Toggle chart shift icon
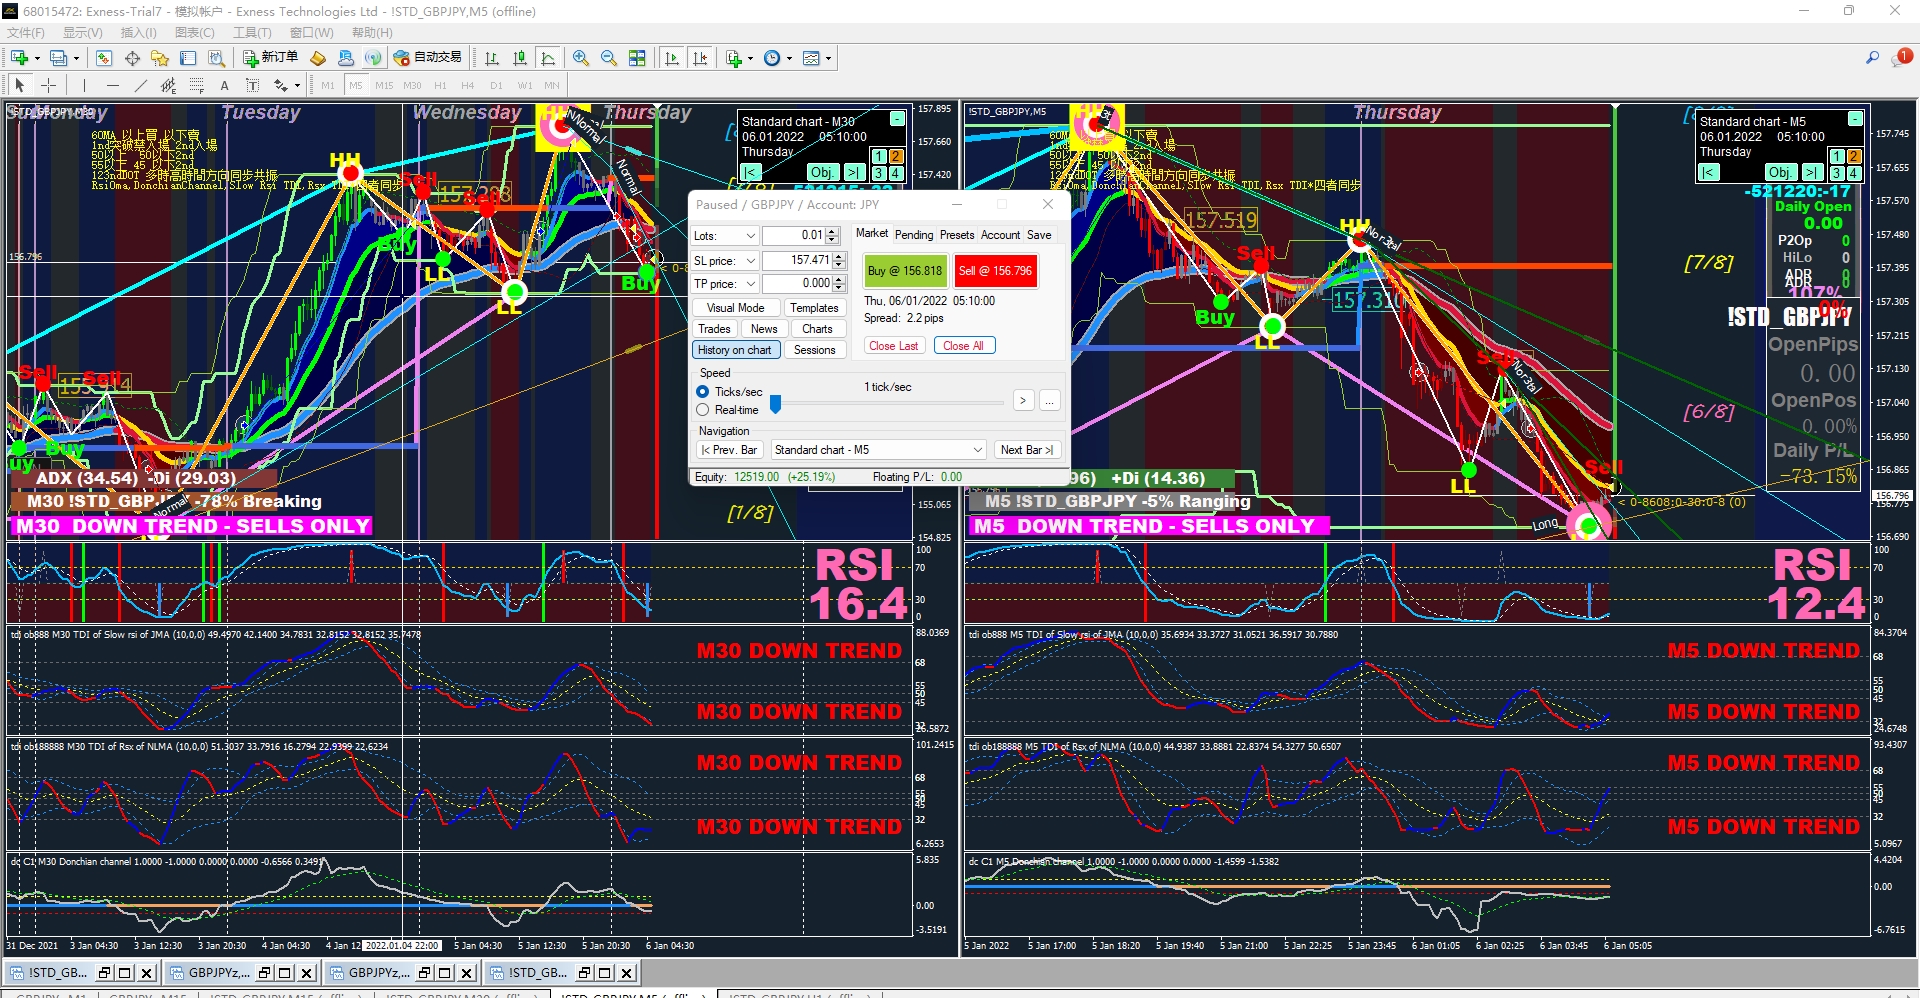The width and height of the screenshot is (1920, 998). (x=700, y=58)
